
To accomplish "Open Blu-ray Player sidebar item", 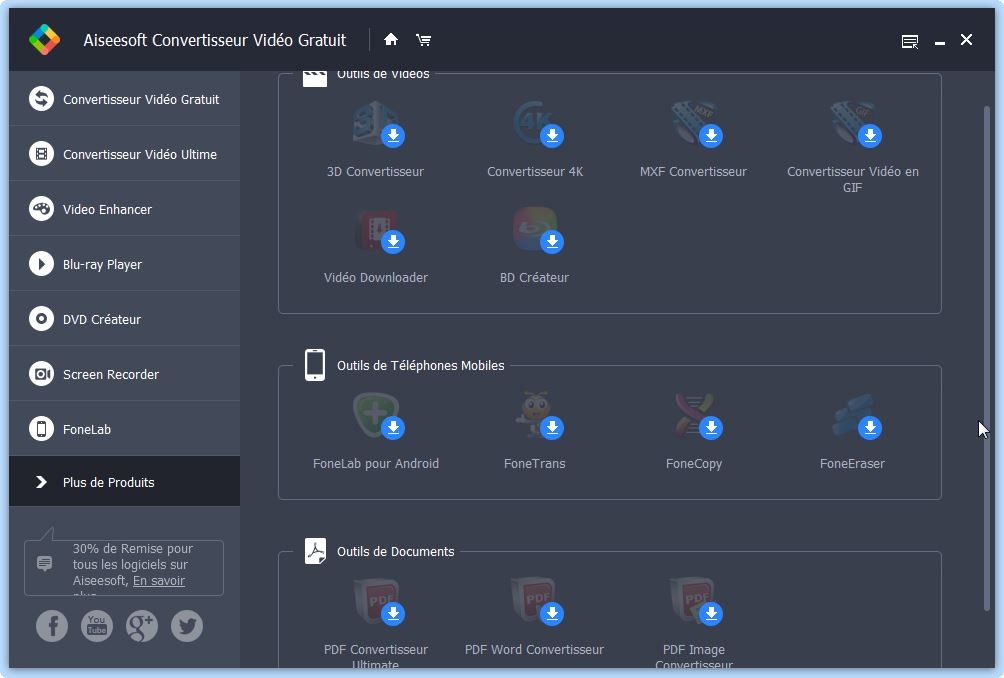I will [x=125, y=264].
